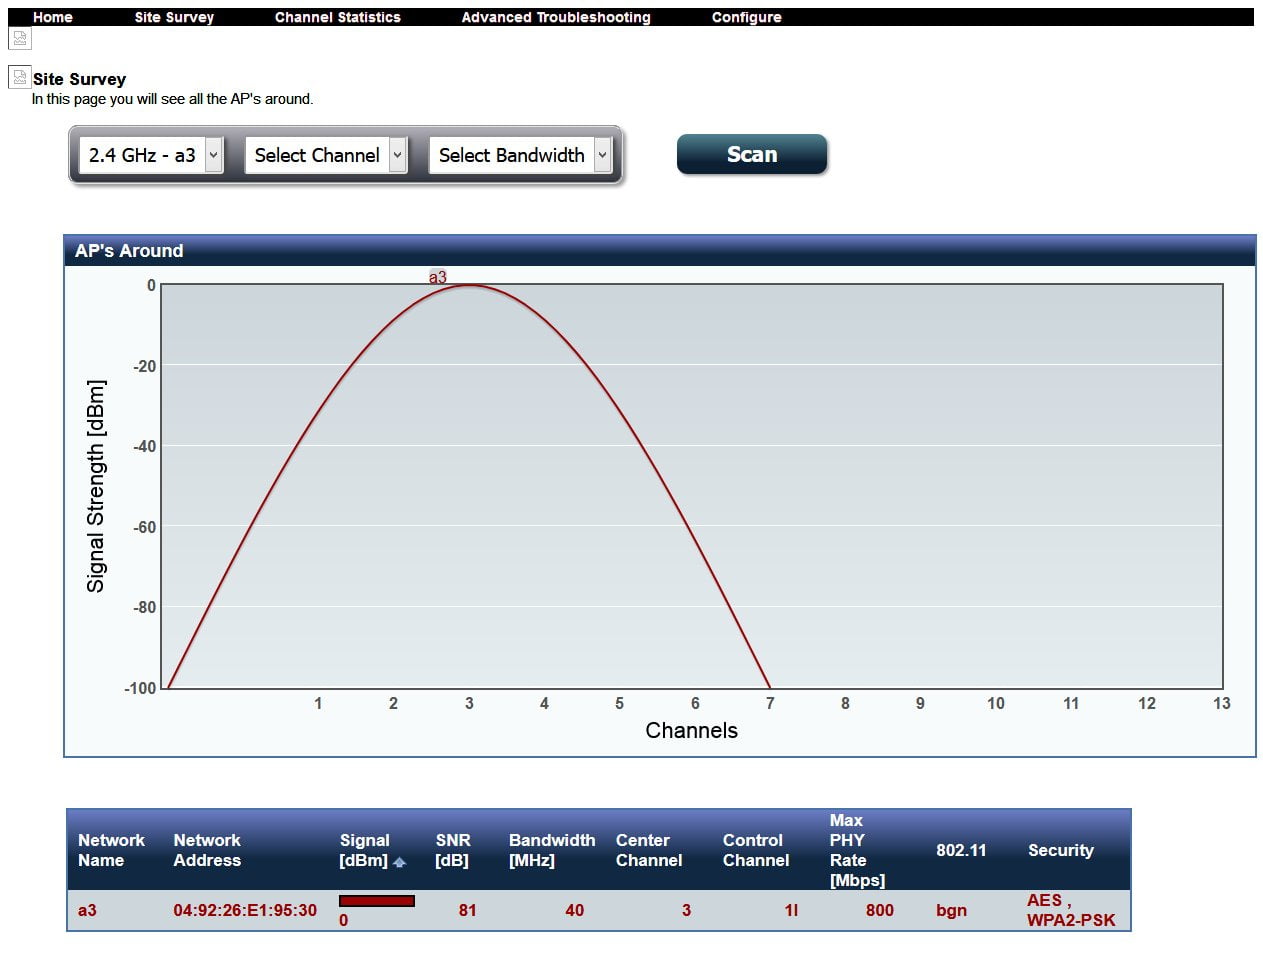
Task: Open the Select Channel dropdown
Action: pos(326,155)
